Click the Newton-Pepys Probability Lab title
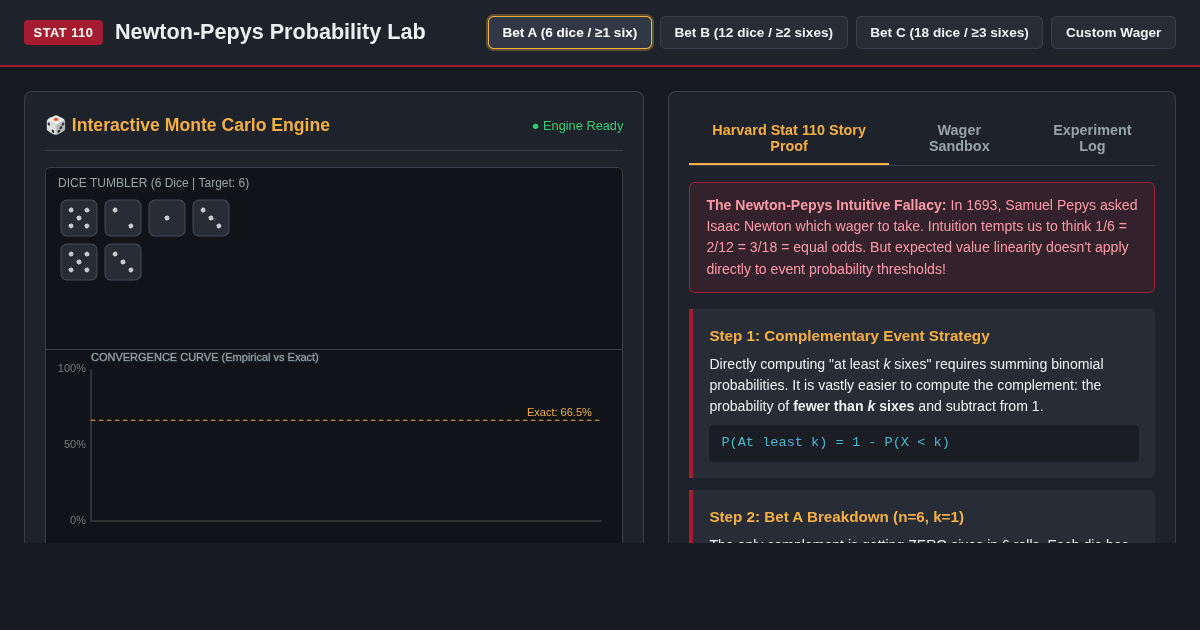 tap(270, 32)
